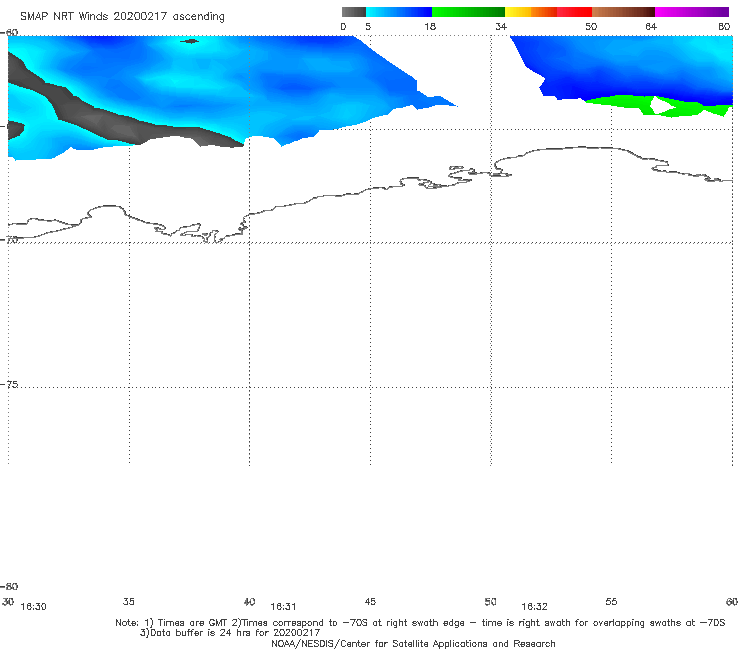Screen dimensions: 740x650
Task: Click the color bar scale label '50'
Action: [591, 27]
